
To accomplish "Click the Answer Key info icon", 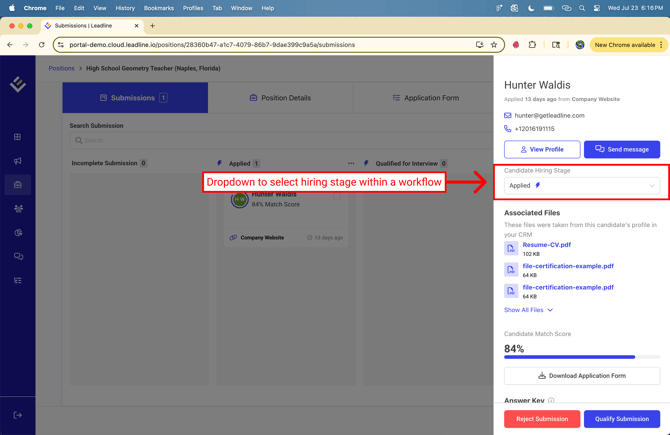I will tap(551, 401).
